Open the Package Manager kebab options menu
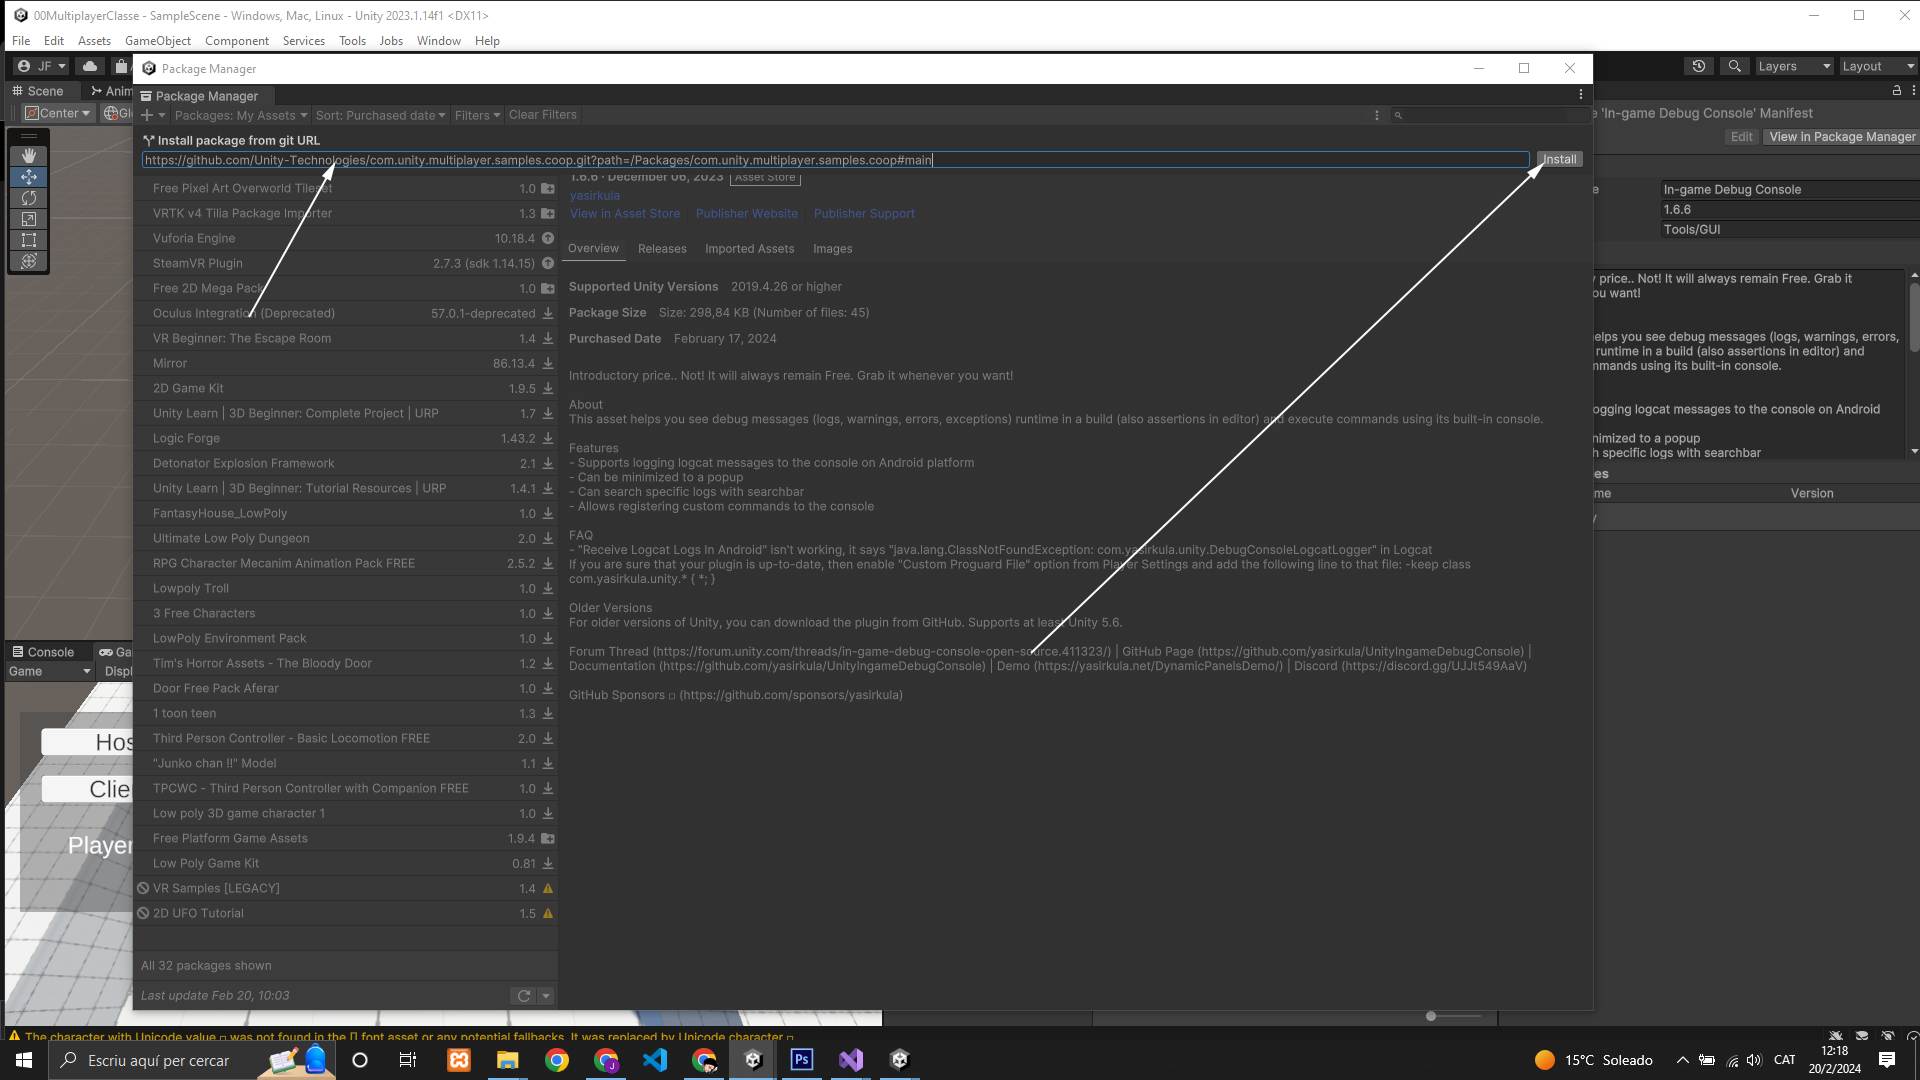 coord(1580,95)
